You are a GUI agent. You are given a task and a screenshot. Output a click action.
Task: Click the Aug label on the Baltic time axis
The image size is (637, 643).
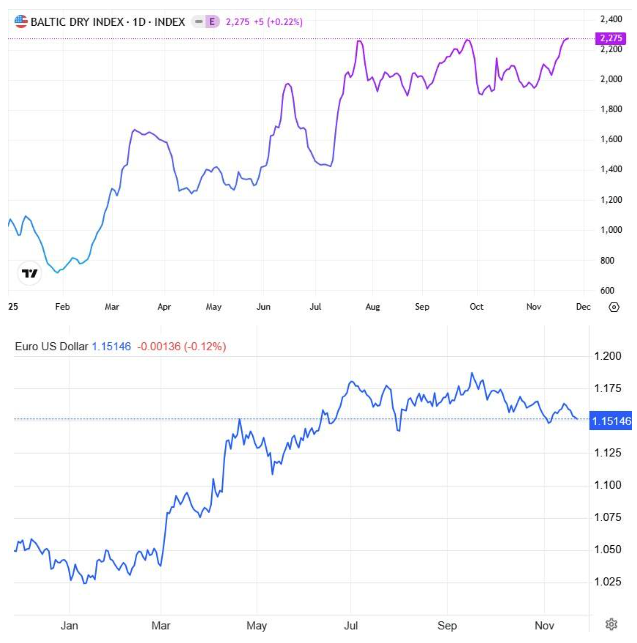372,307
